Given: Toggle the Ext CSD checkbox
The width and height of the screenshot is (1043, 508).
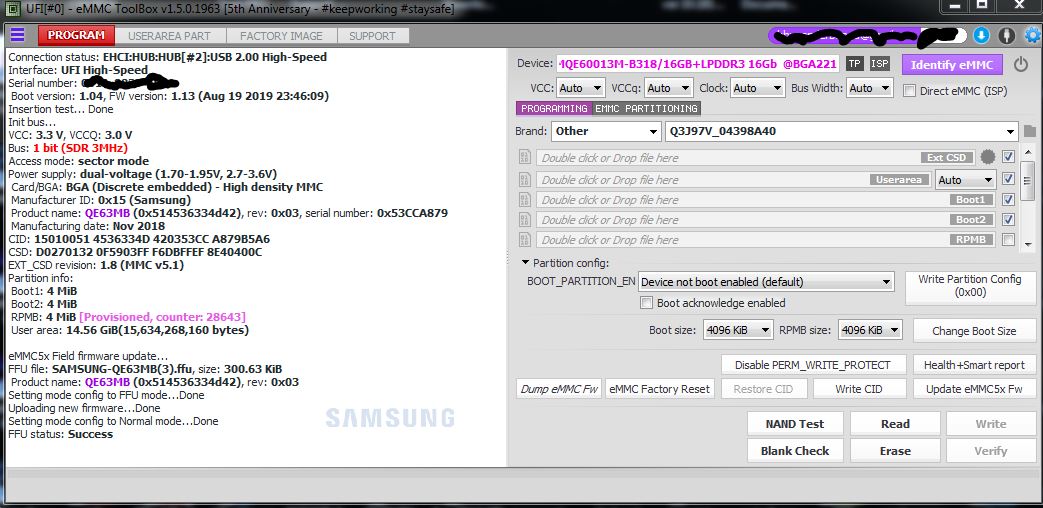Looking at the screenshot, I should click(1008, 157).
